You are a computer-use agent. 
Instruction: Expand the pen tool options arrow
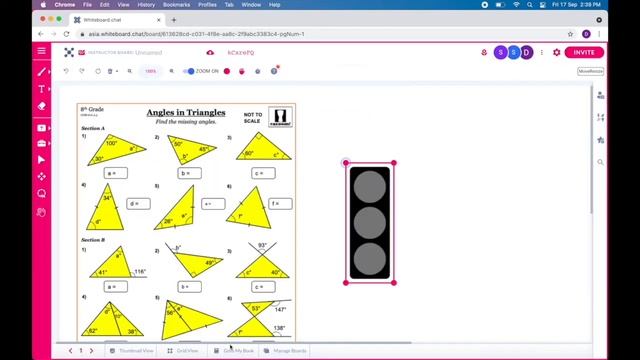pyautogui.click(x=49, y=72)
